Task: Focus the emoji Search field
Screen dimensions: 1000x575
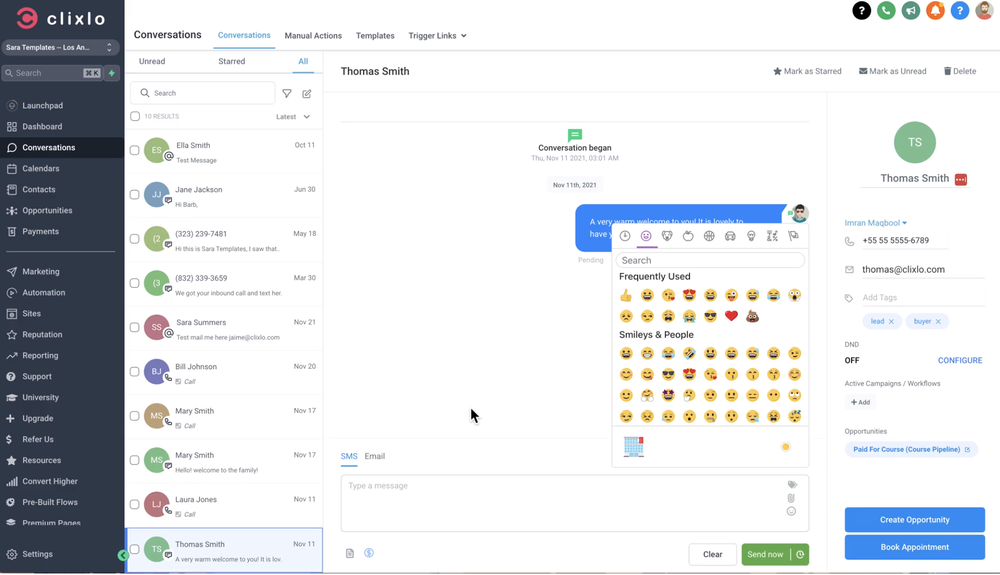Action: [710, 261]
